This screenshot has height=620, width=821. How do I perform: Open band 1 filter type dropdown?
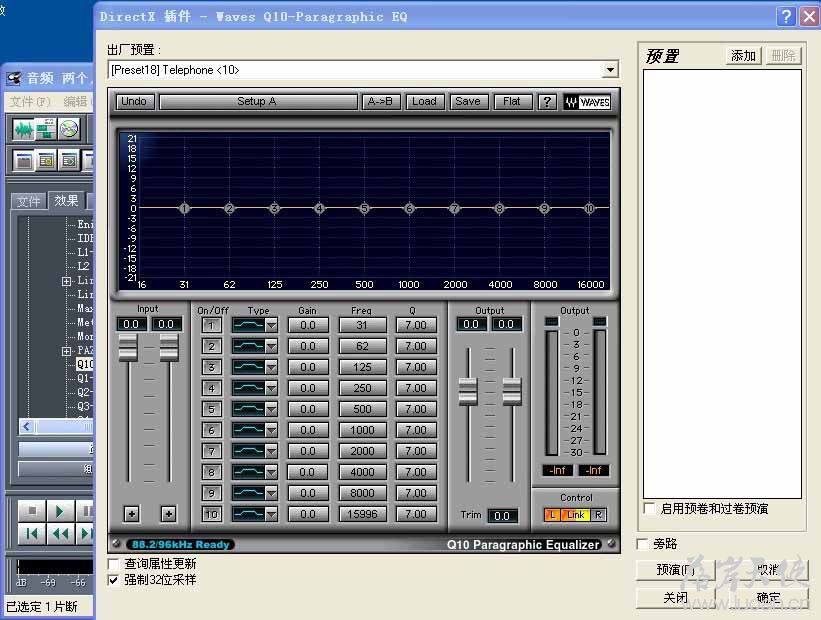tap(271, 325)
